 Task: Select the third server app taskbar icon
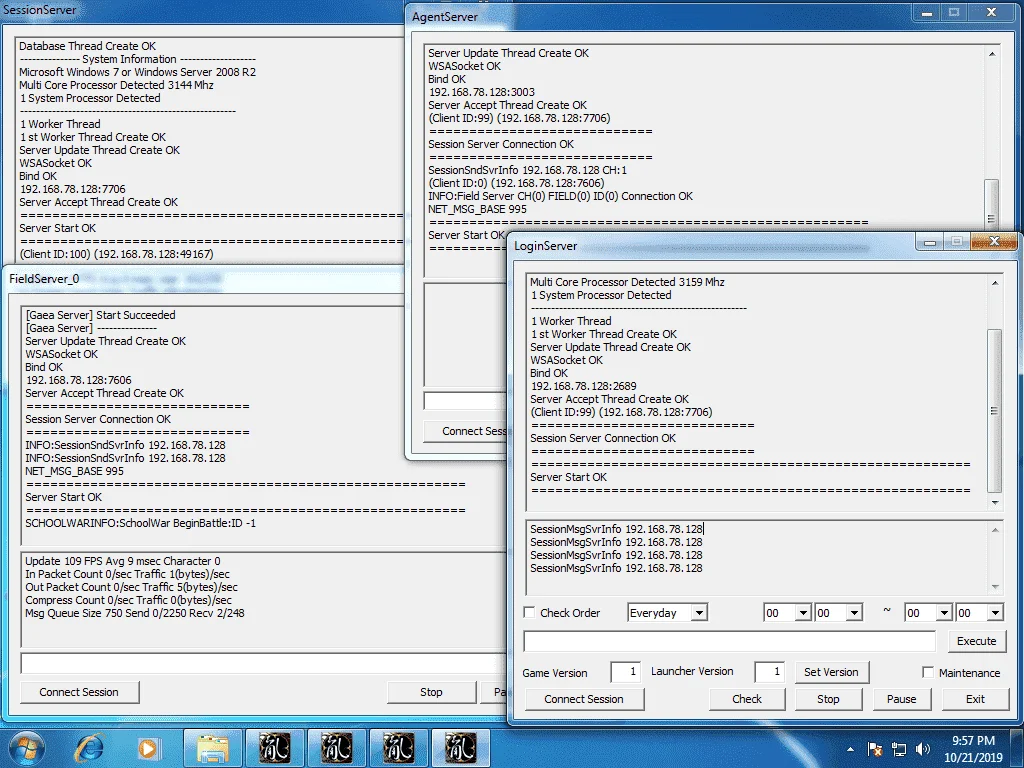398,748
